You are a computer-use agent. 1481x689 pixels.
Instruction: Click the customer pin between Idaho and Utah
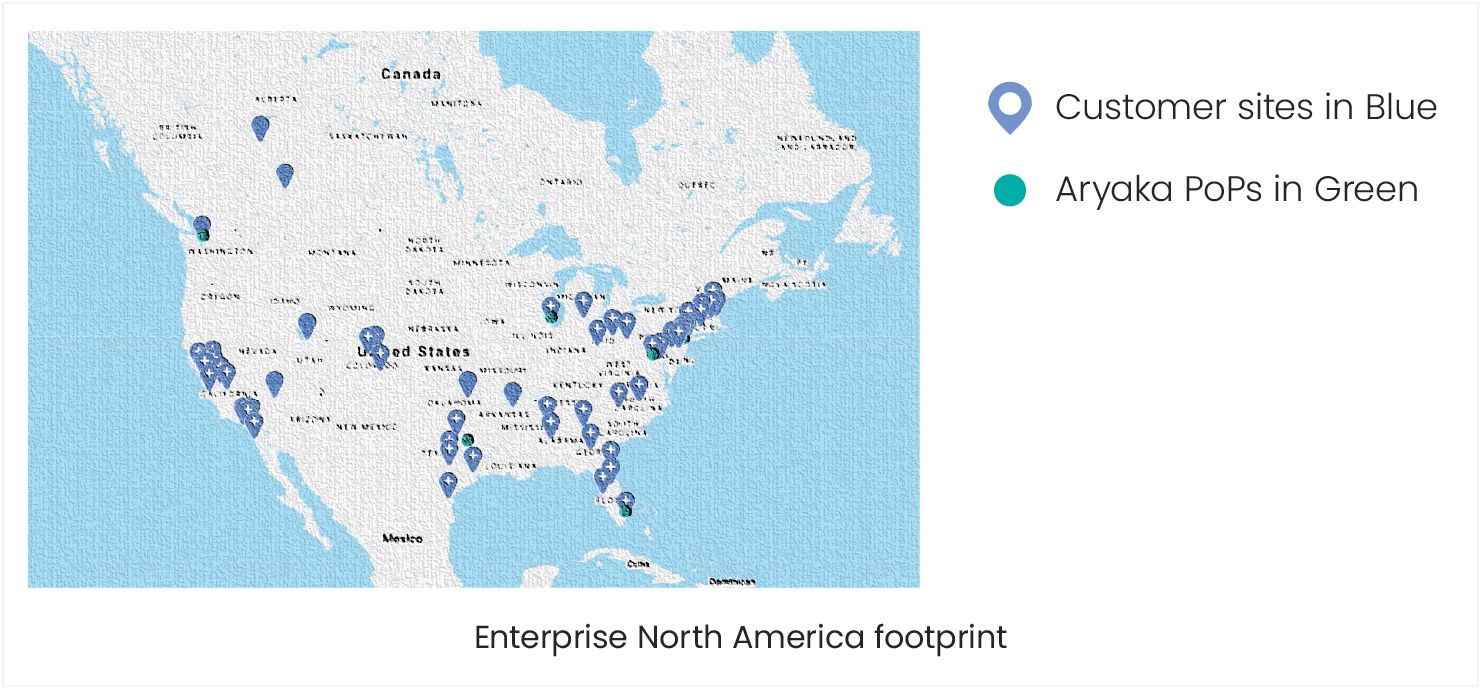pyautogui.click(x=307, y=326)
